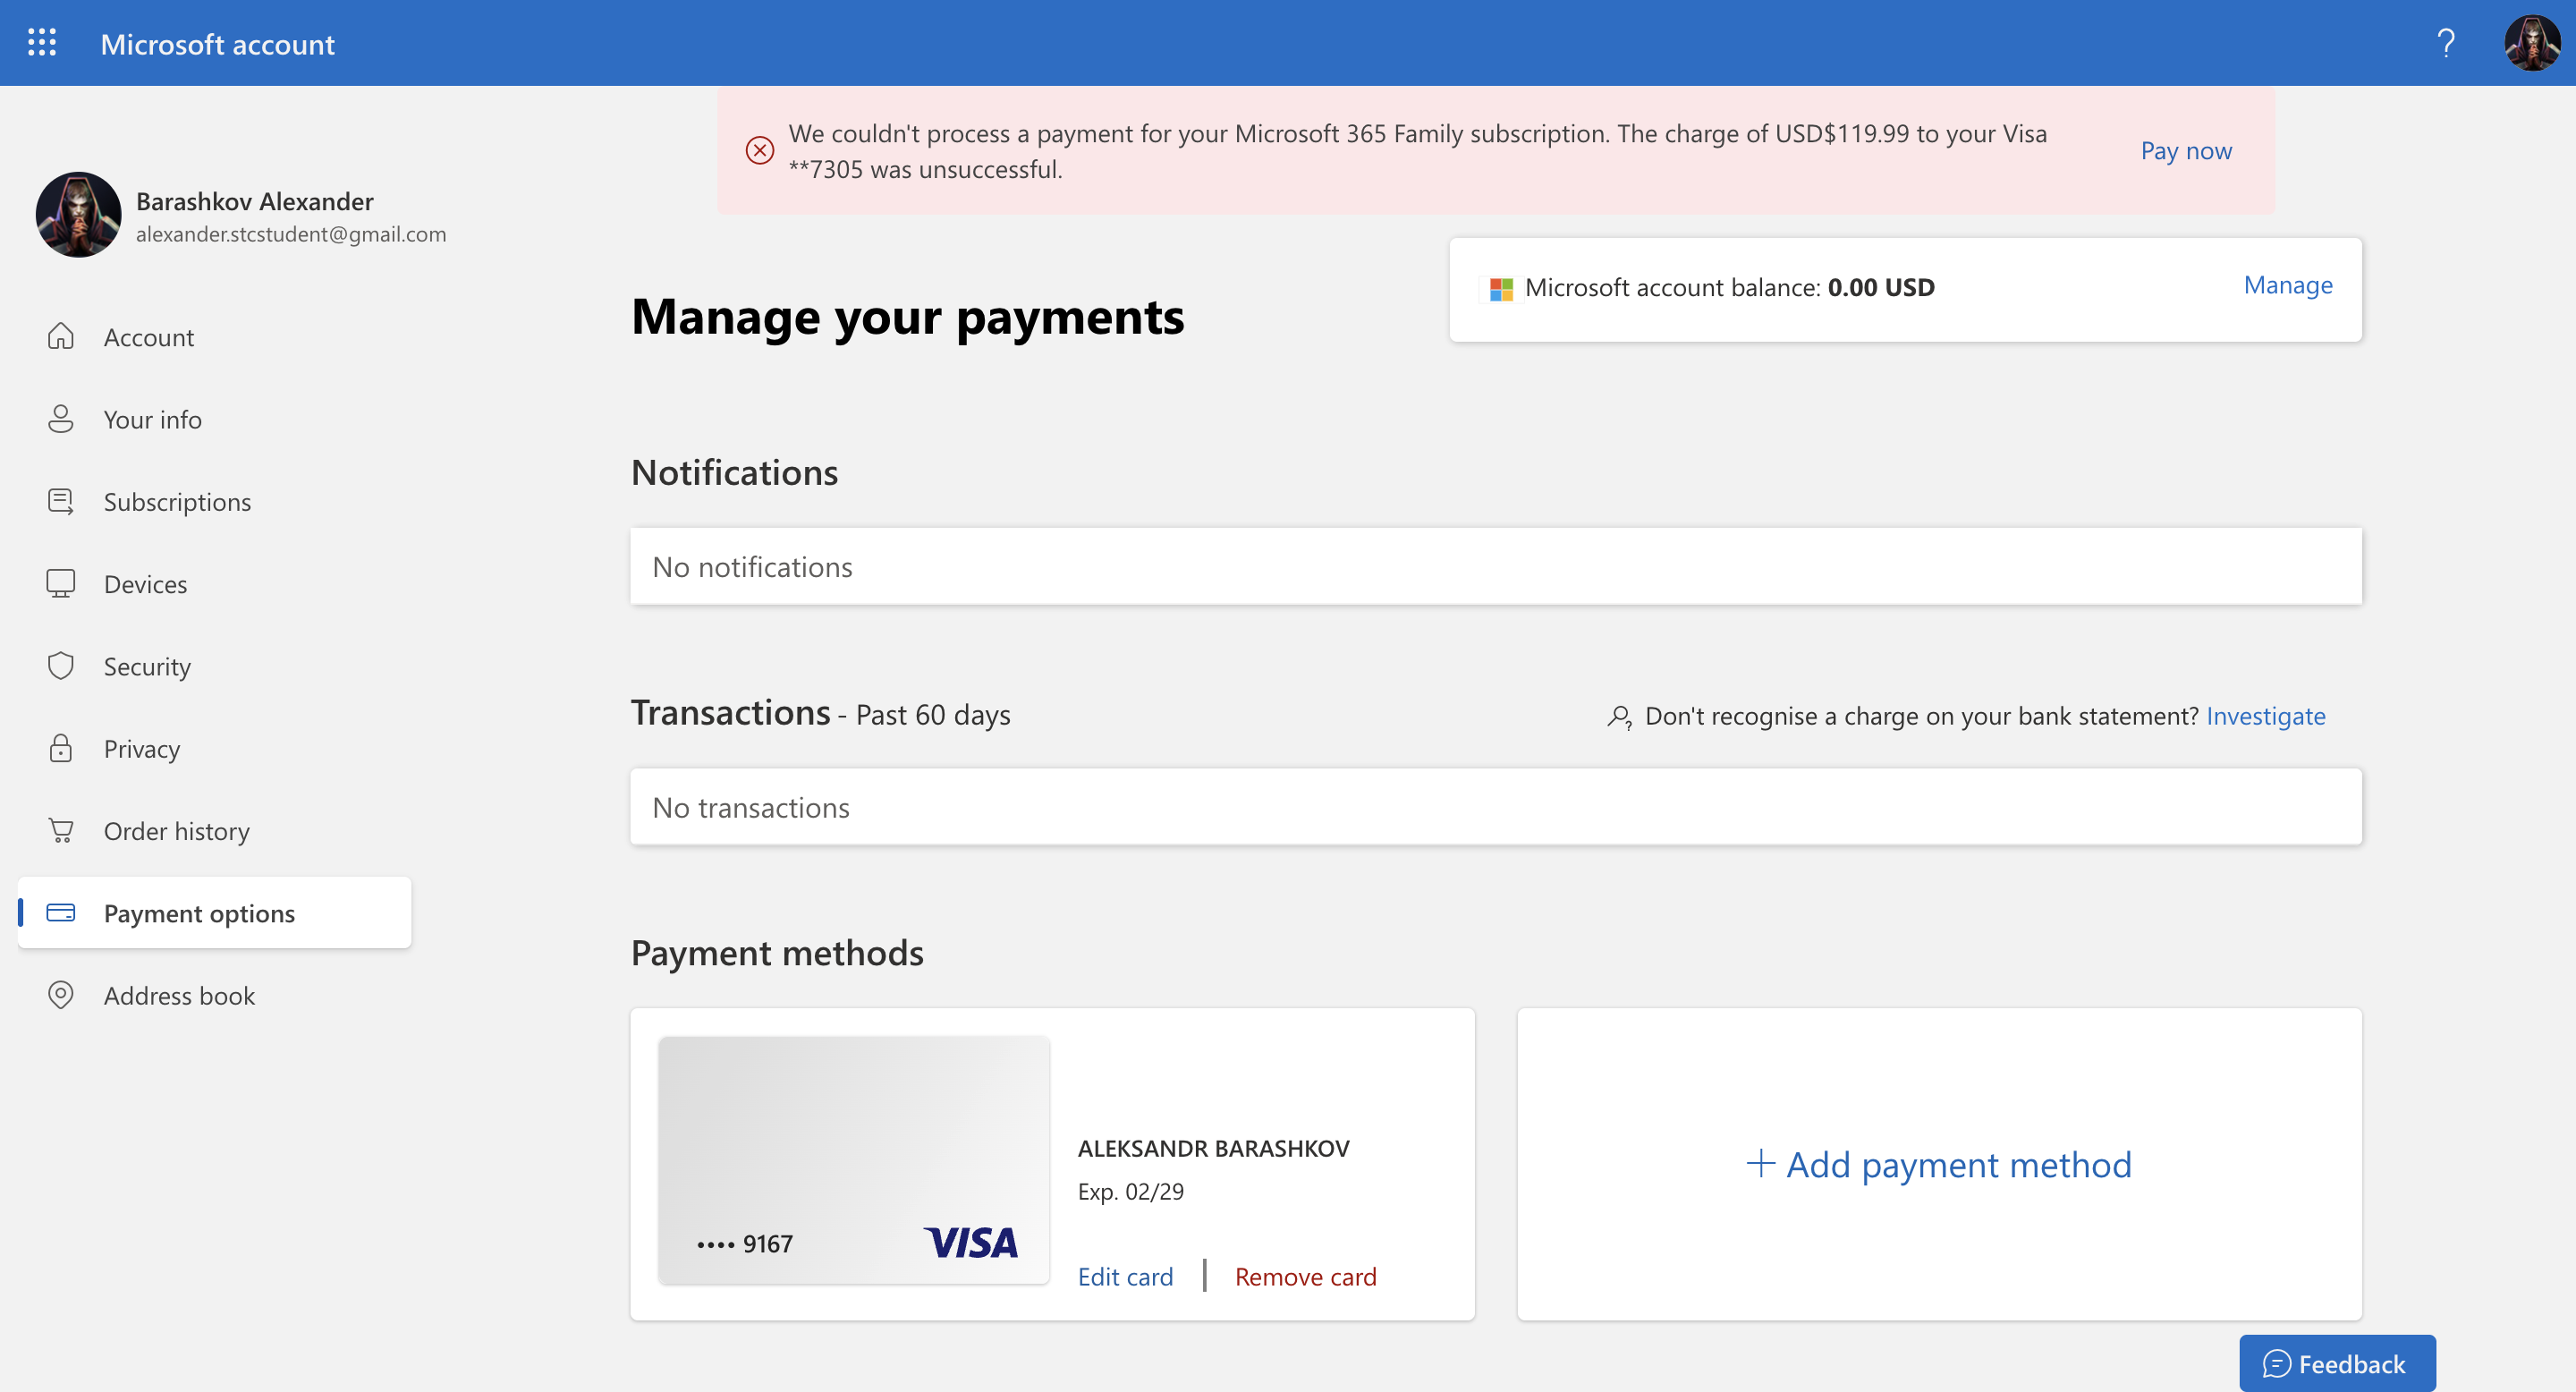Manage the Microsoft account balance

[x=2288, y=285]
